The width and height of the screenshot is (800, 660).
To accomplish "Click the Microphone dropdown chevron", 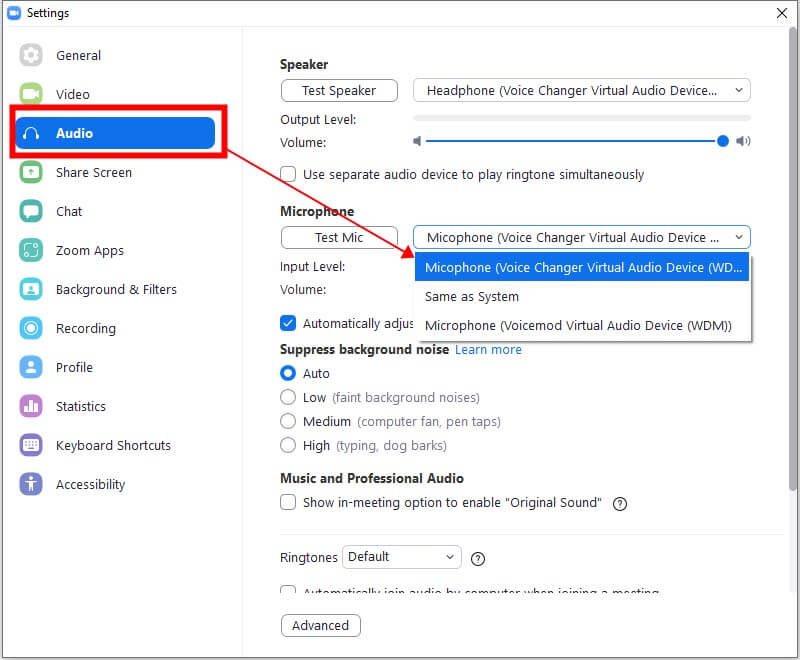I will click(x=738, y=237).
